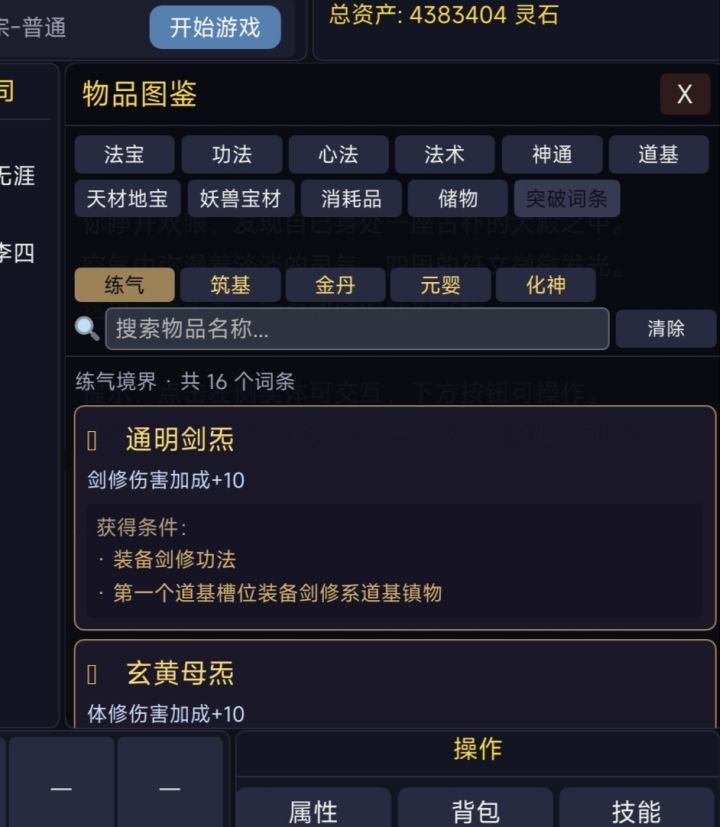Switch to the 心法 category
Screen dimensions: 720x827
(338, 155)
